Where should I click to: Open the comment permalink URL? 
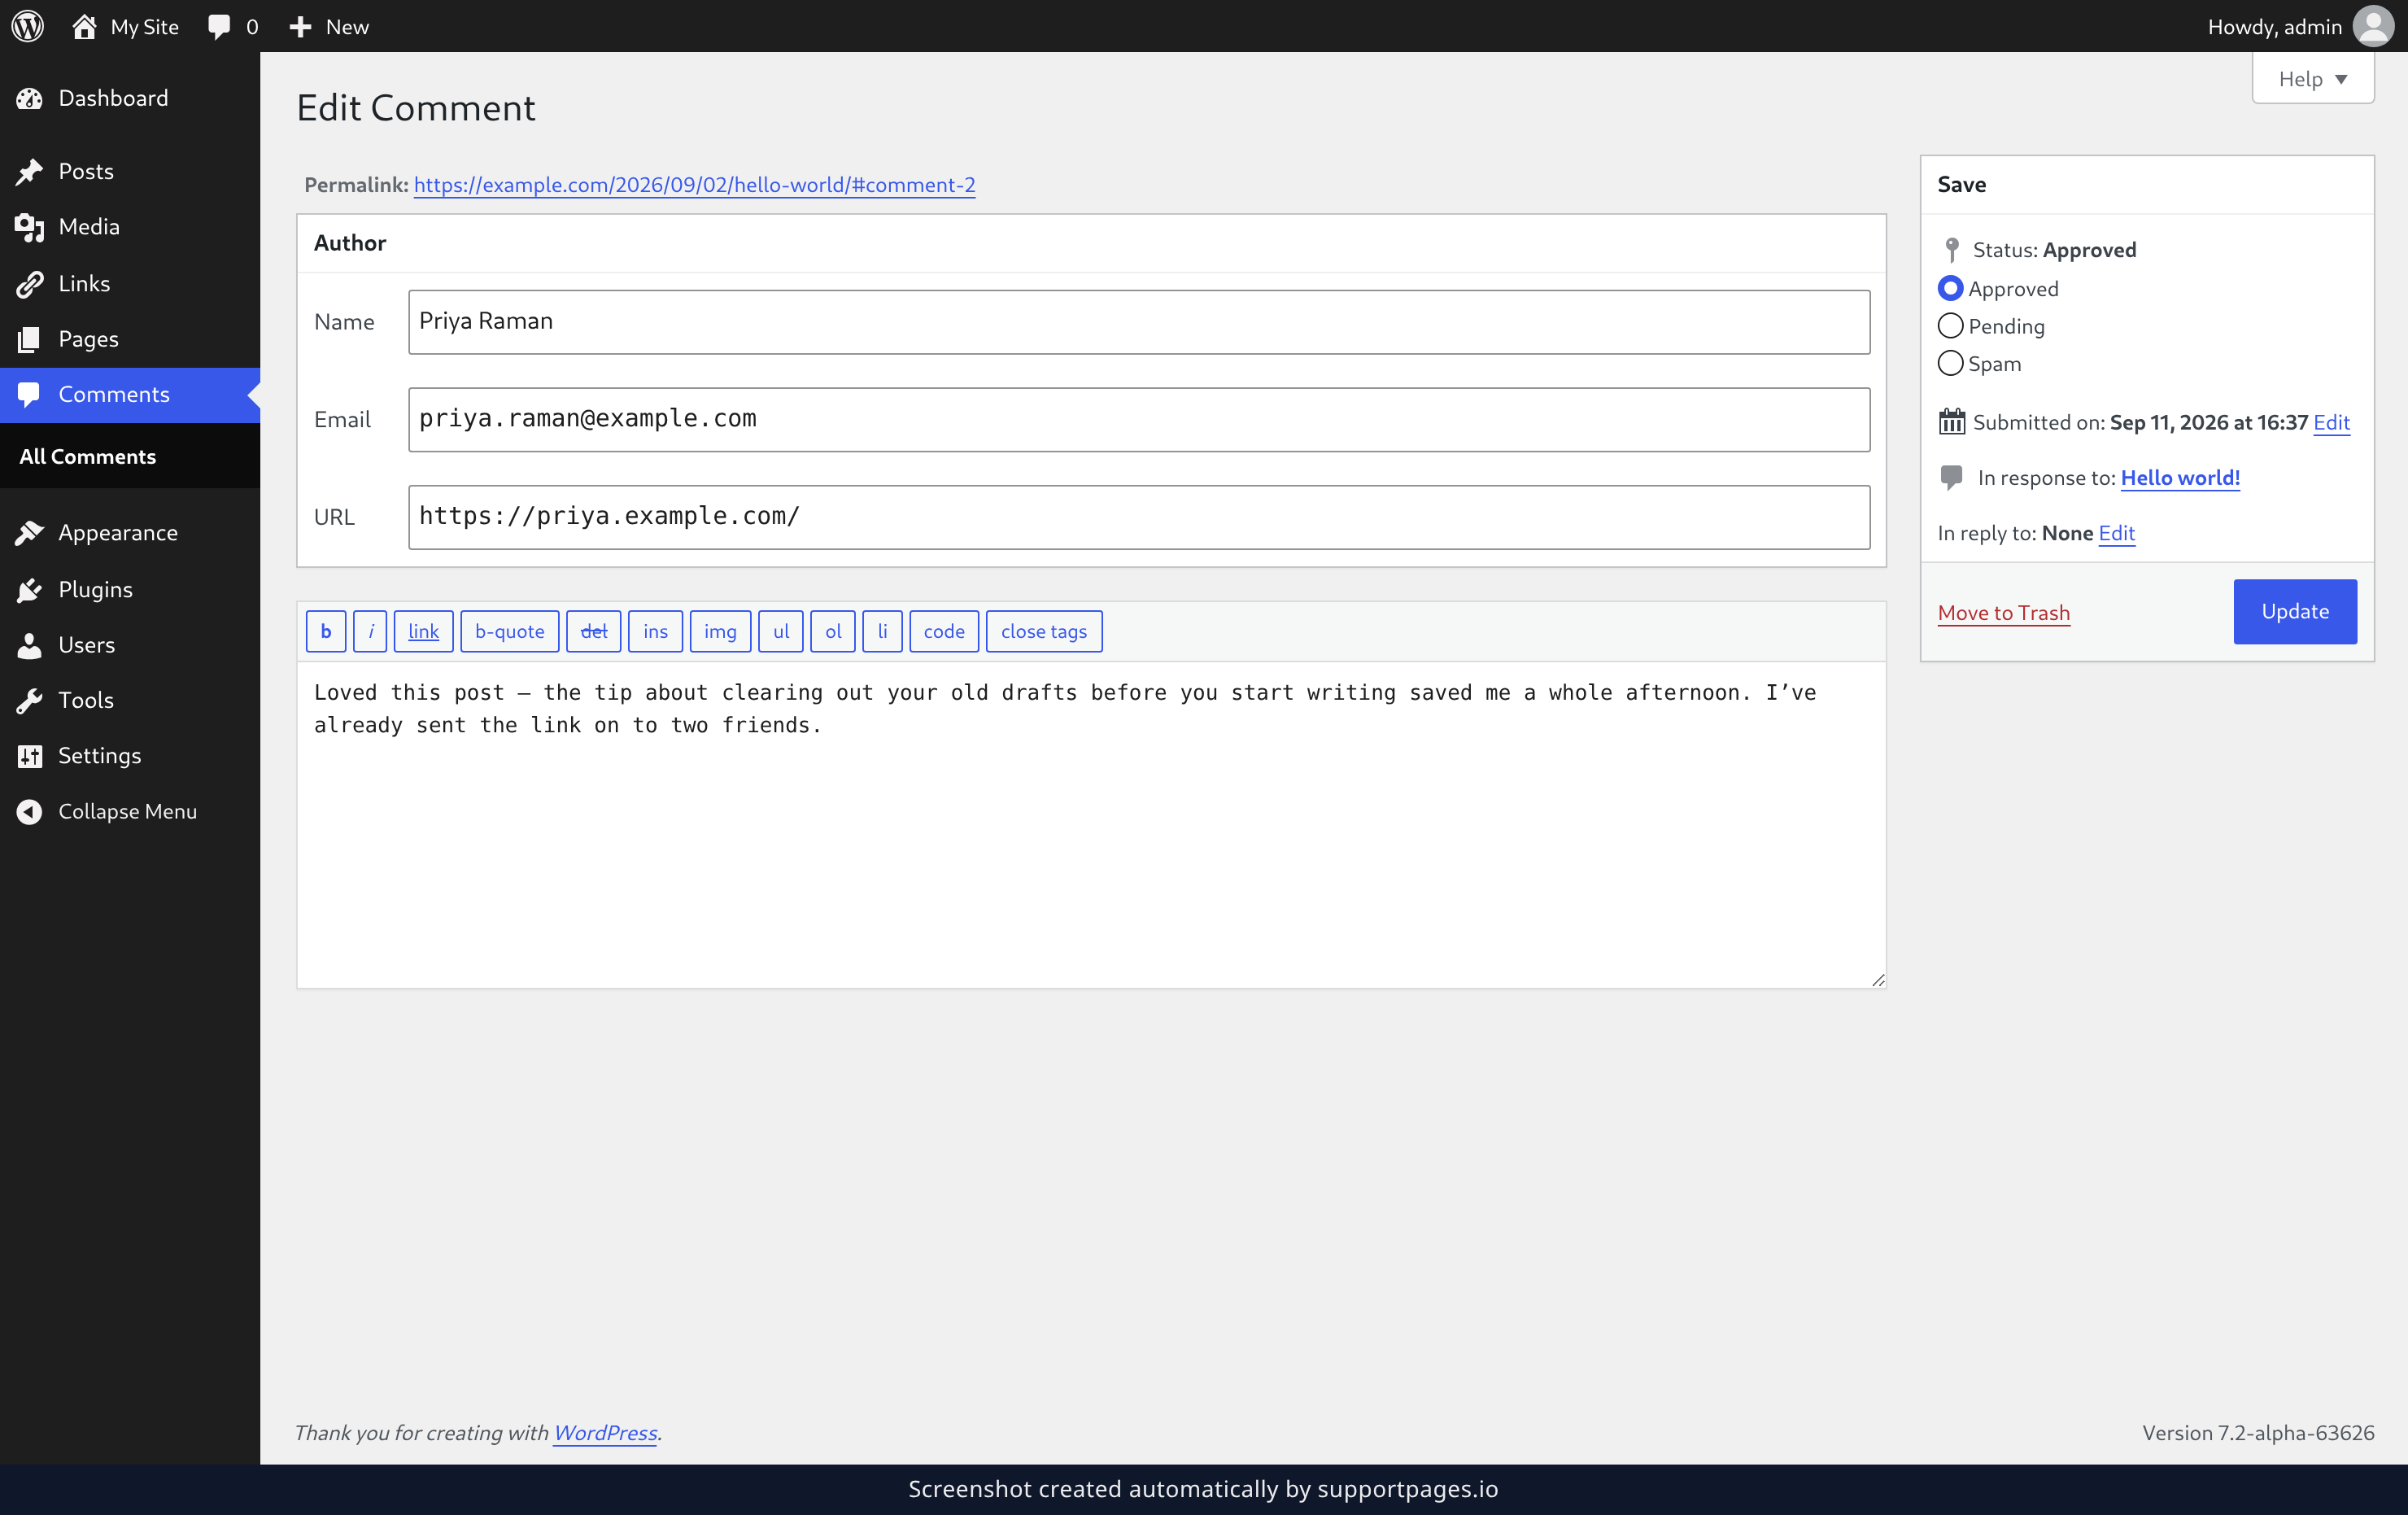pos(694,185)
